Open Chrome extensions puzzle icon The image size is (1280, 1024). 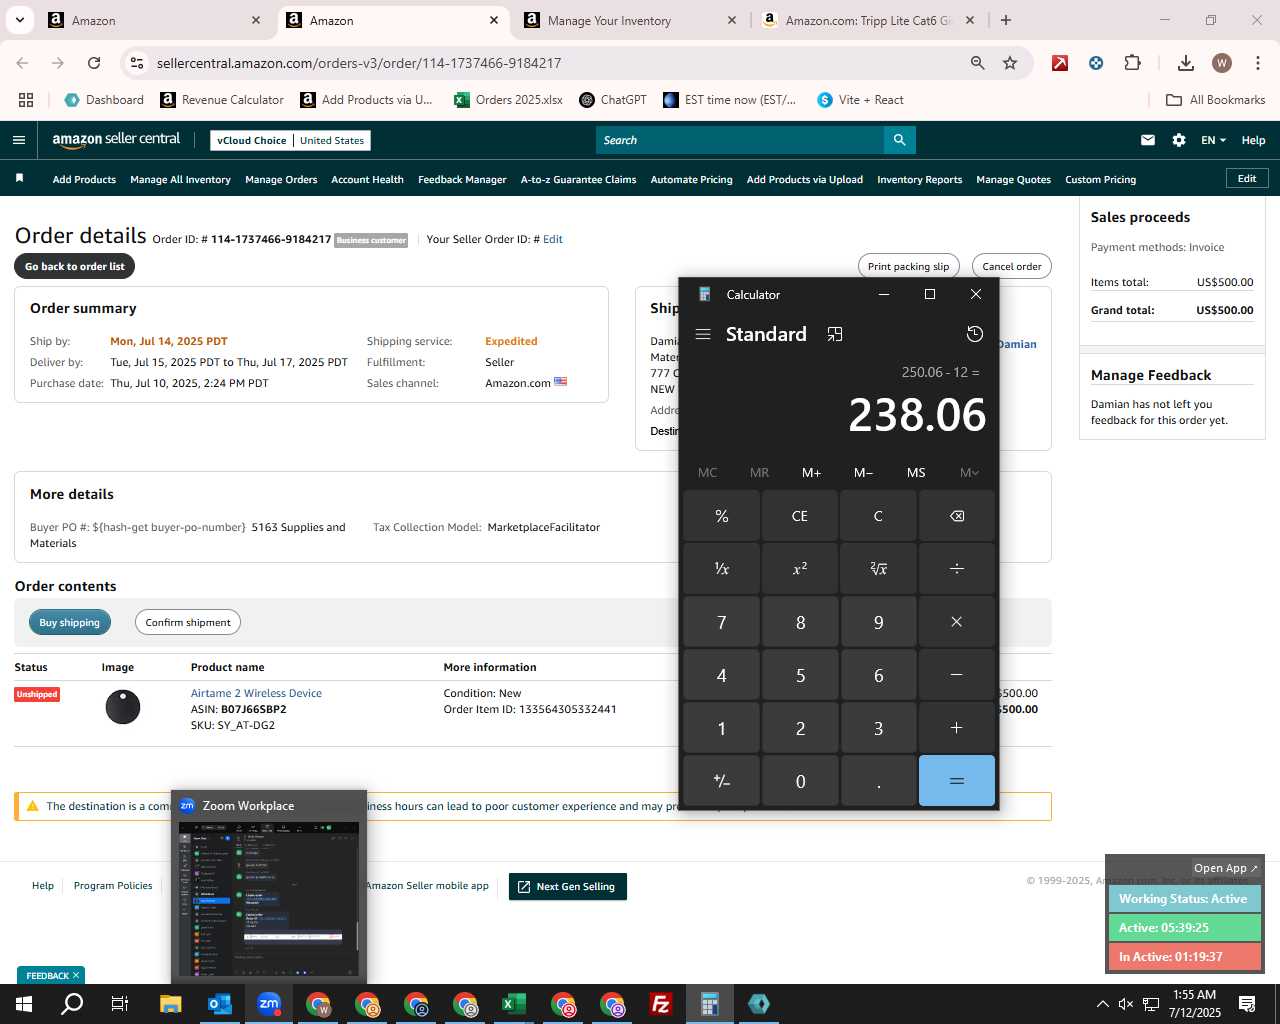(1132, 63)
